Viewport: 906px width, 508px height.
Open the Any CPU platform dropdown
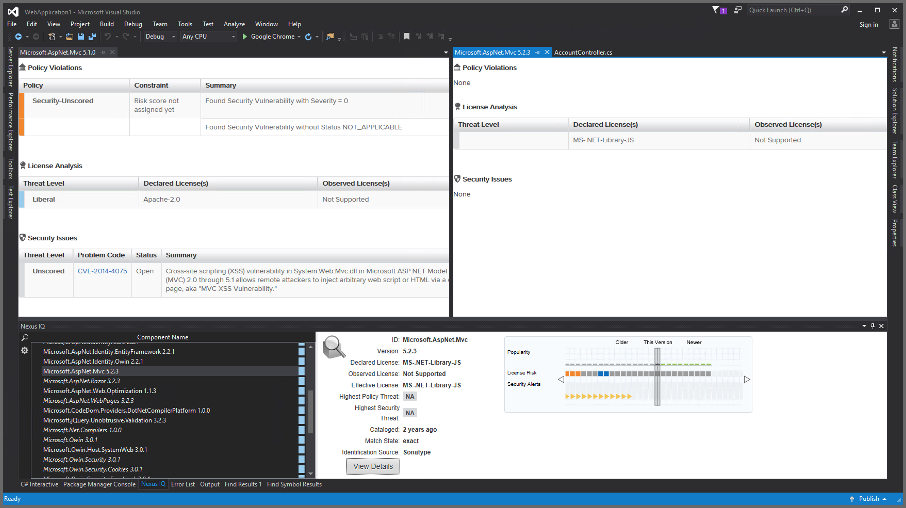coord(208,36)
